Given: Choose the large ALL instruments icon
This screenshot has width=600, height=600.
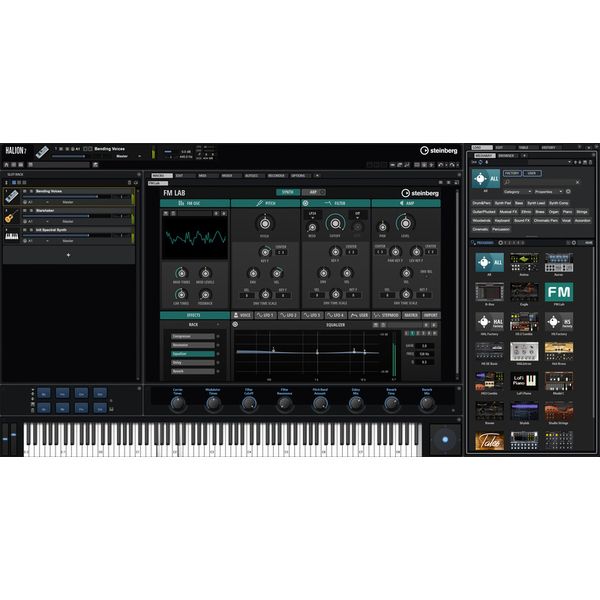Looking at the screenshot, I should [485, 178].
